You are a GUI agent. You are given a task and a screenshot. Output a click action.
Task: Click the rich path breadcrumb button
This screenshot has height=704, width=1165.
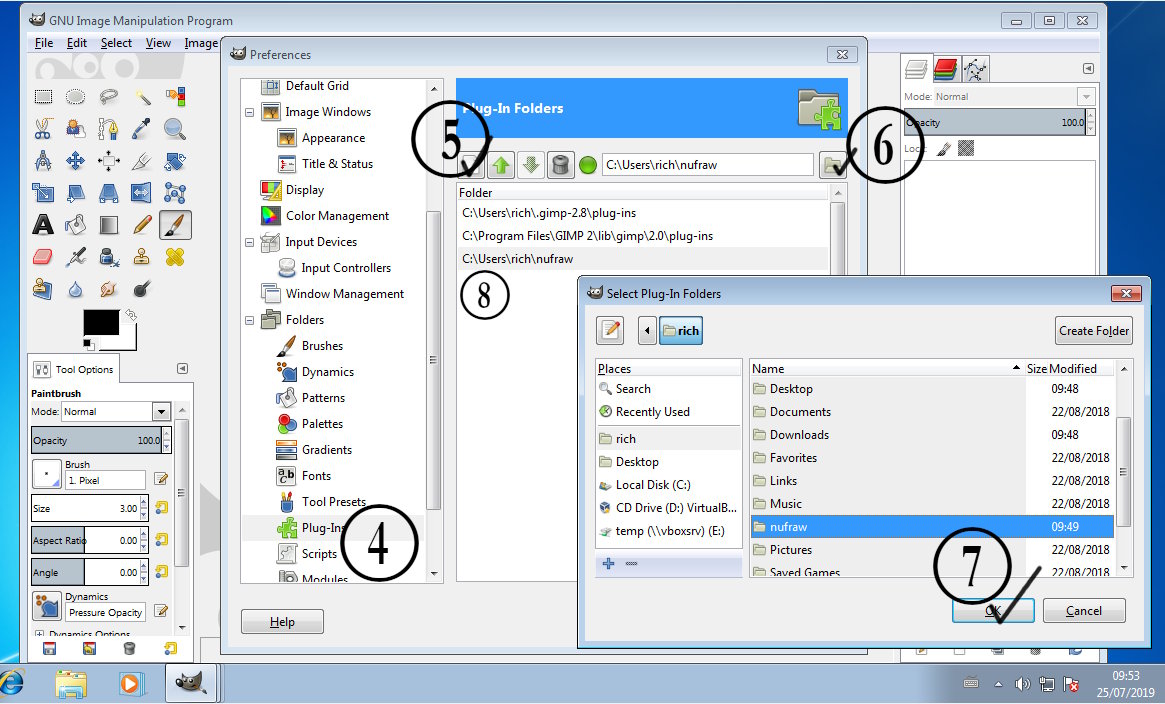pos(681,330)
